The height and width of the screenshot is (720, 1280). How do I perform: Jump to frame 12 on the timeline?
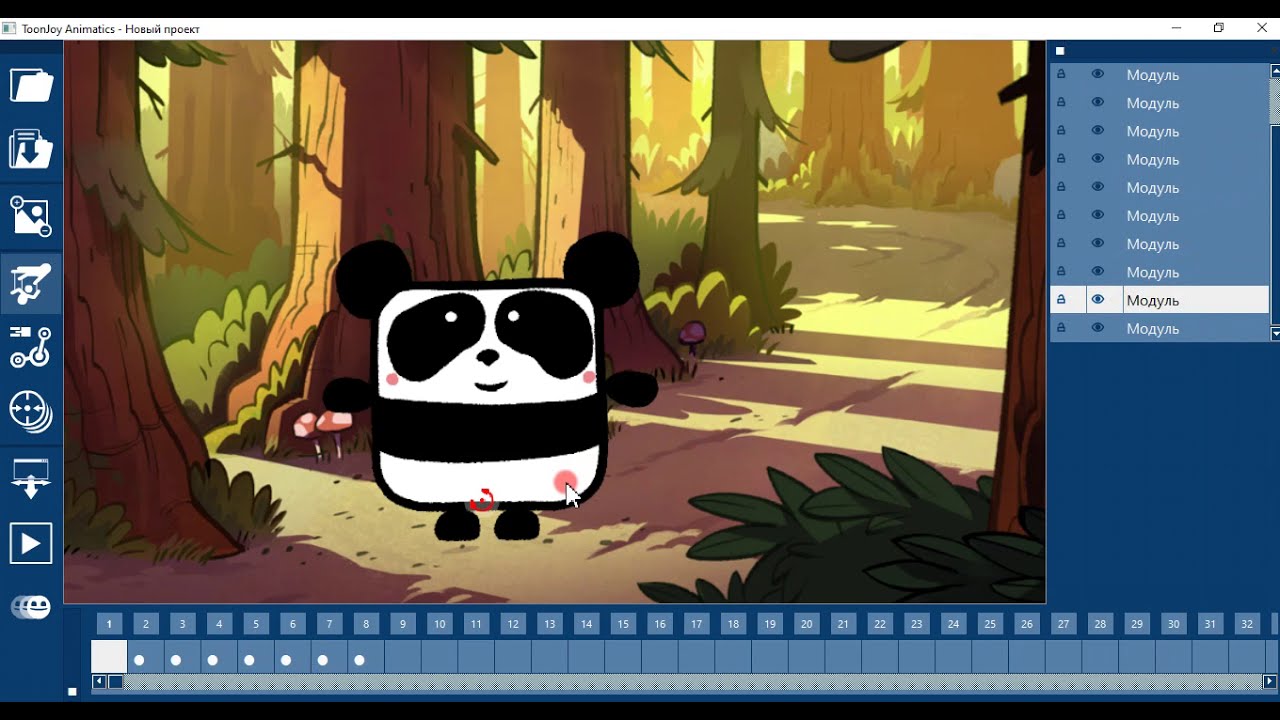pos(513,624)
